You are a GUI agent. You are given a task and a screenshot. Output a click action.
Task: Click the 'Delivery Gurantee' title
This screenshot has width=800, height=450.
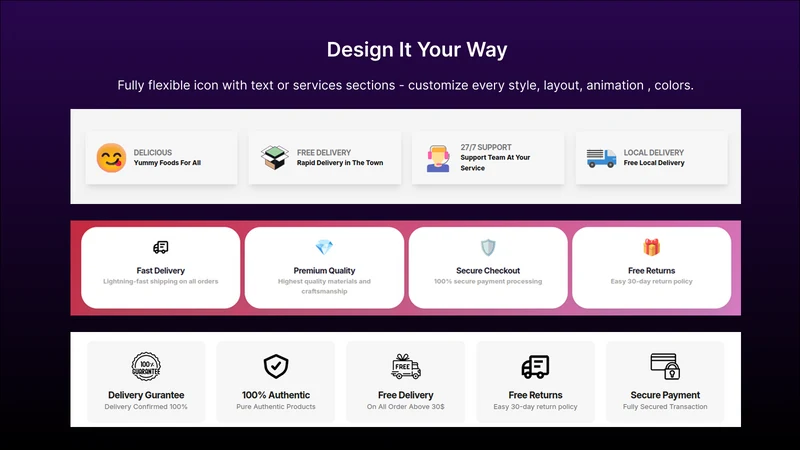[146, 395]
